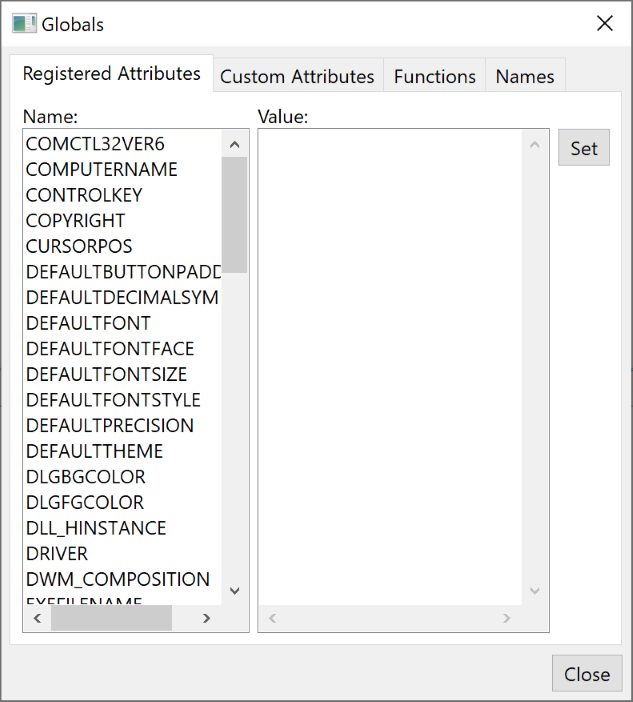This screenshot has width=633, height=702.
Task: Go to the Names tab
Action: click(x=525, y=76)
